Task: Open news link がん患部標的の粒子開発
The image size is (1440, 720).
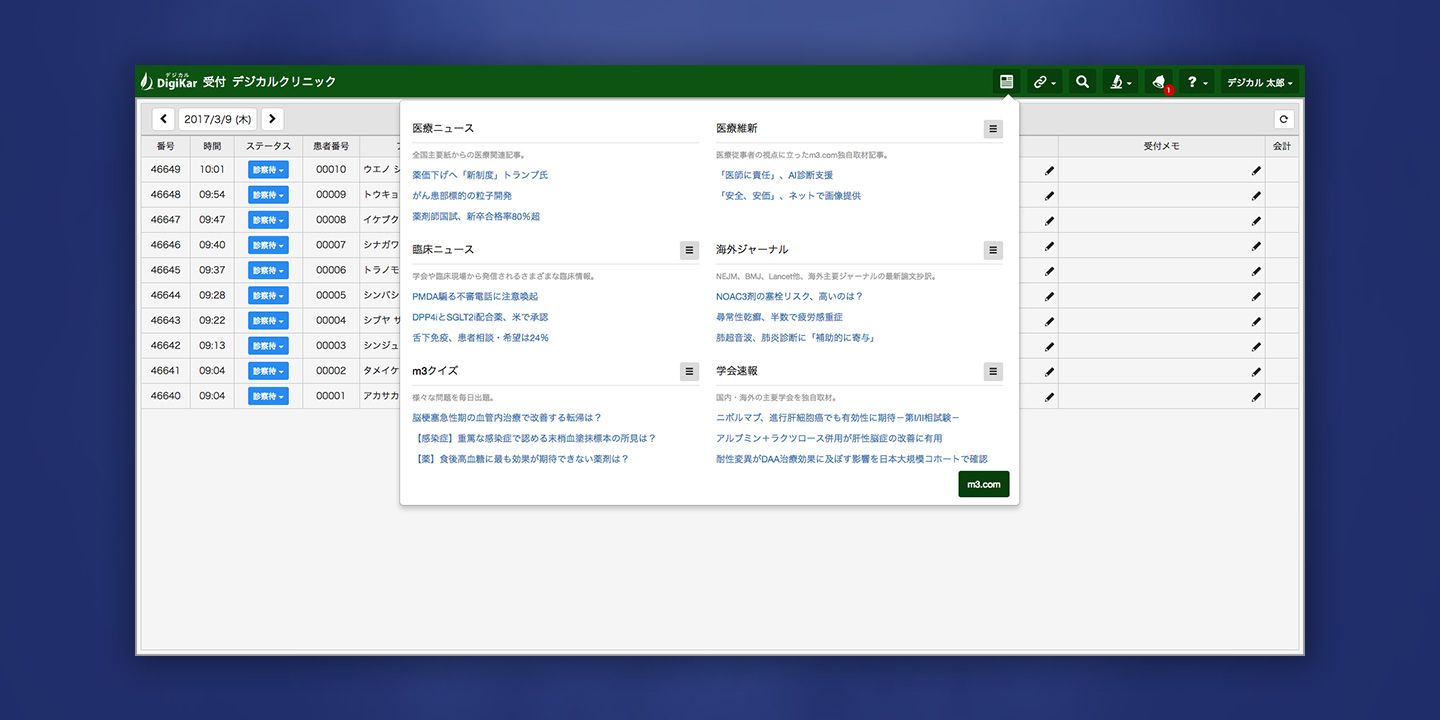Action: (462, 196)
